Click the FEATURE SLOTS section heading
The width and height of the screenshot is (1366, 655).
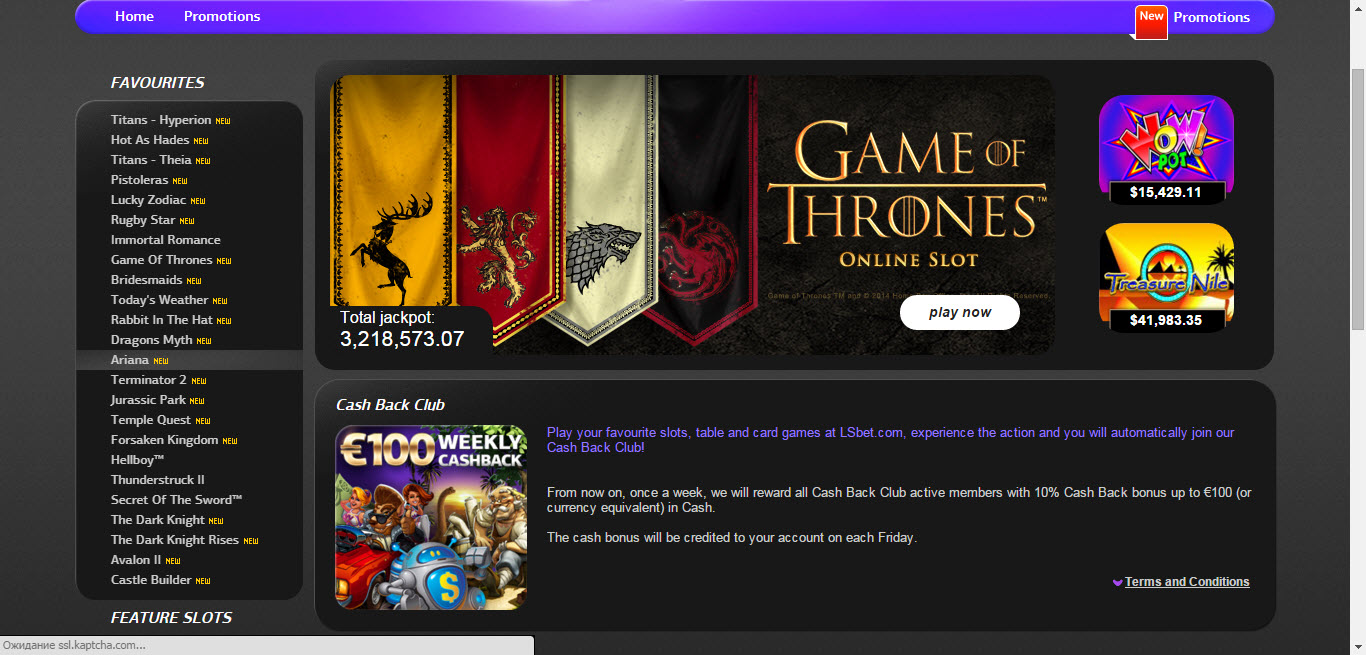tap(171, 618)
